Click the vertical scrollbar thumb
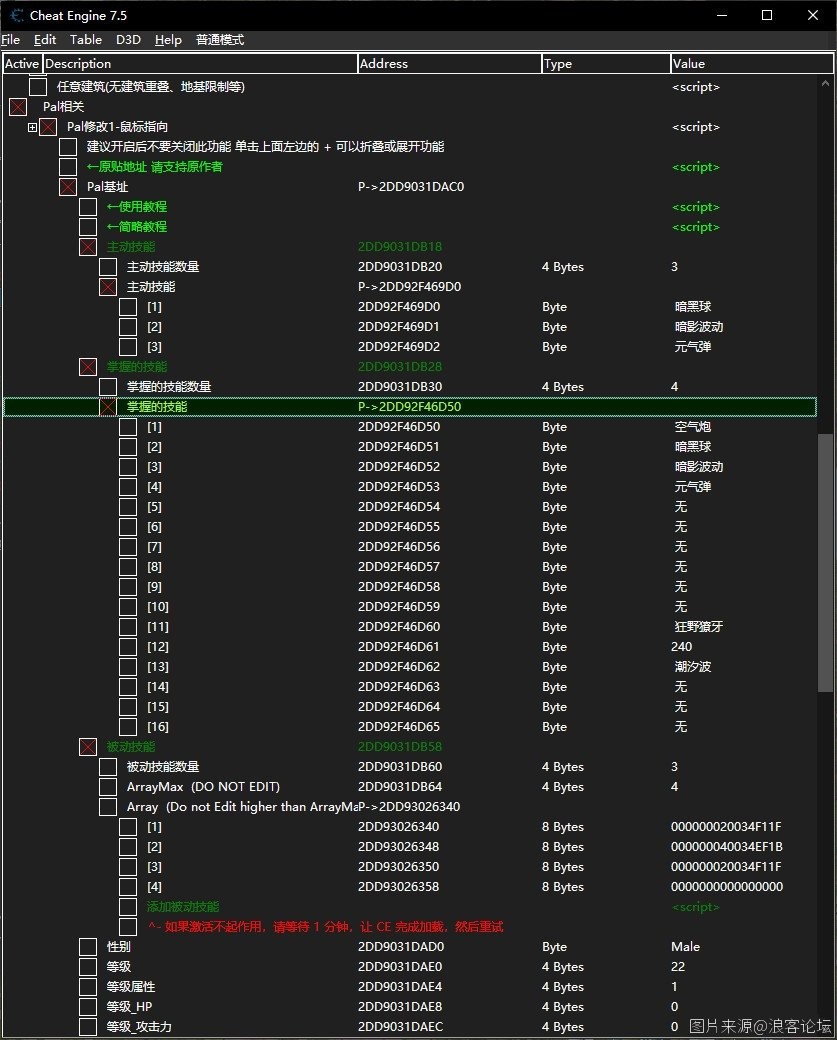837x1040 pixels. coord(825,563)
